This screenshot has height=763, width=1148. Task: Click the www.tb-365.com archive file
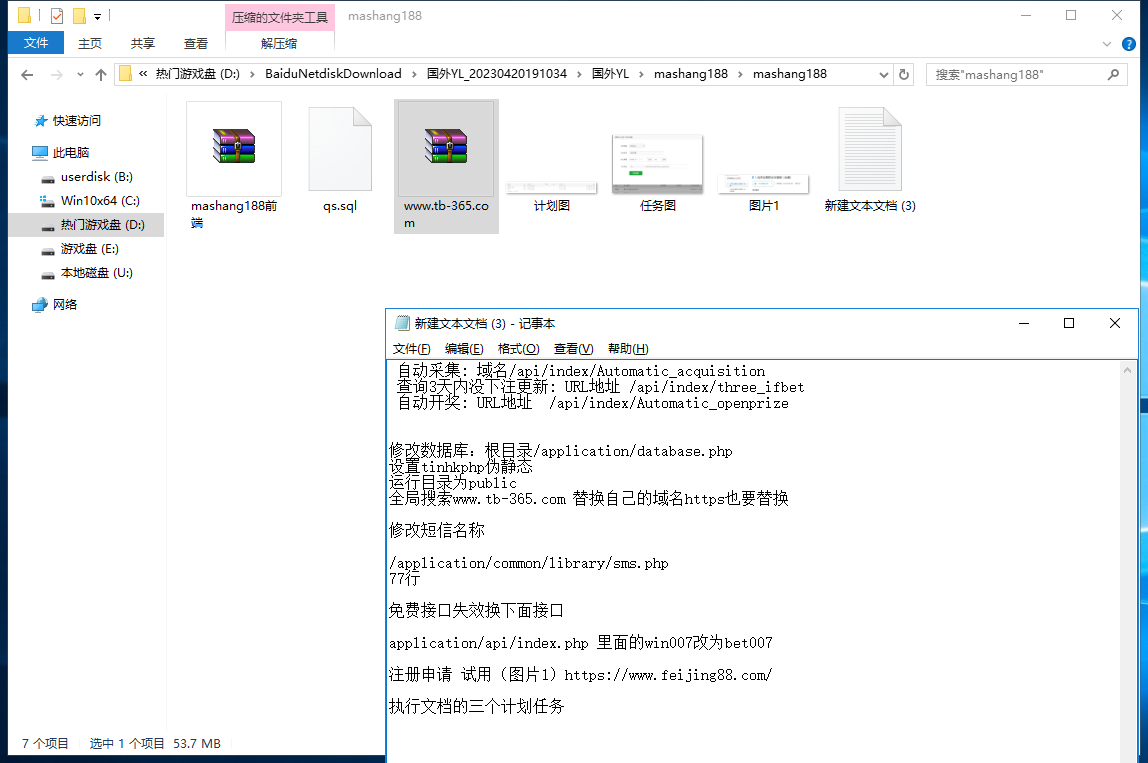coord(445,148)
